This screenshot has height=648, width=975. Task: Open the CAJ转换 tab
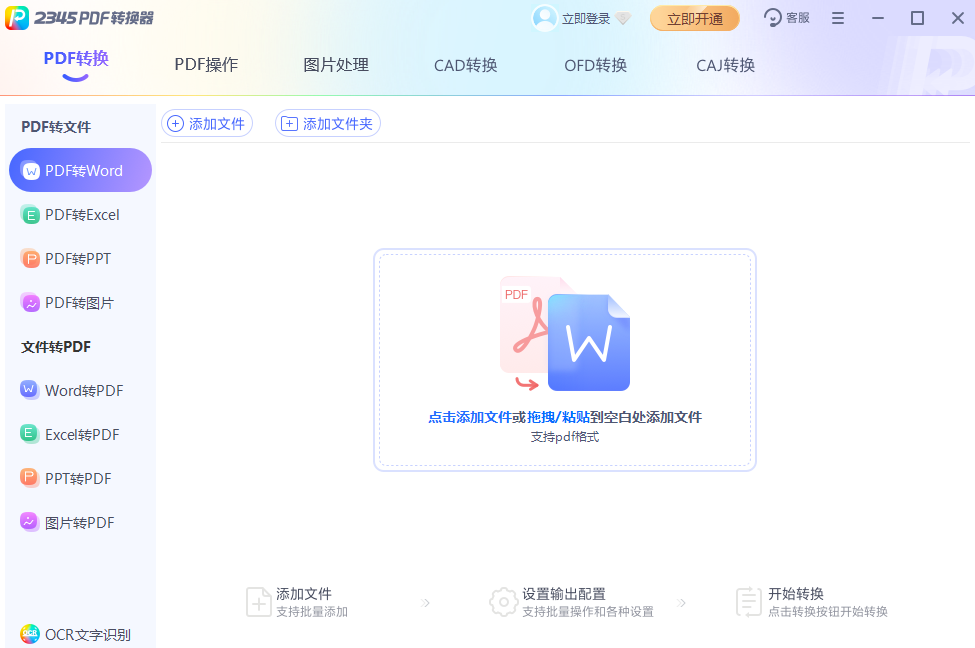click(726, 65)
